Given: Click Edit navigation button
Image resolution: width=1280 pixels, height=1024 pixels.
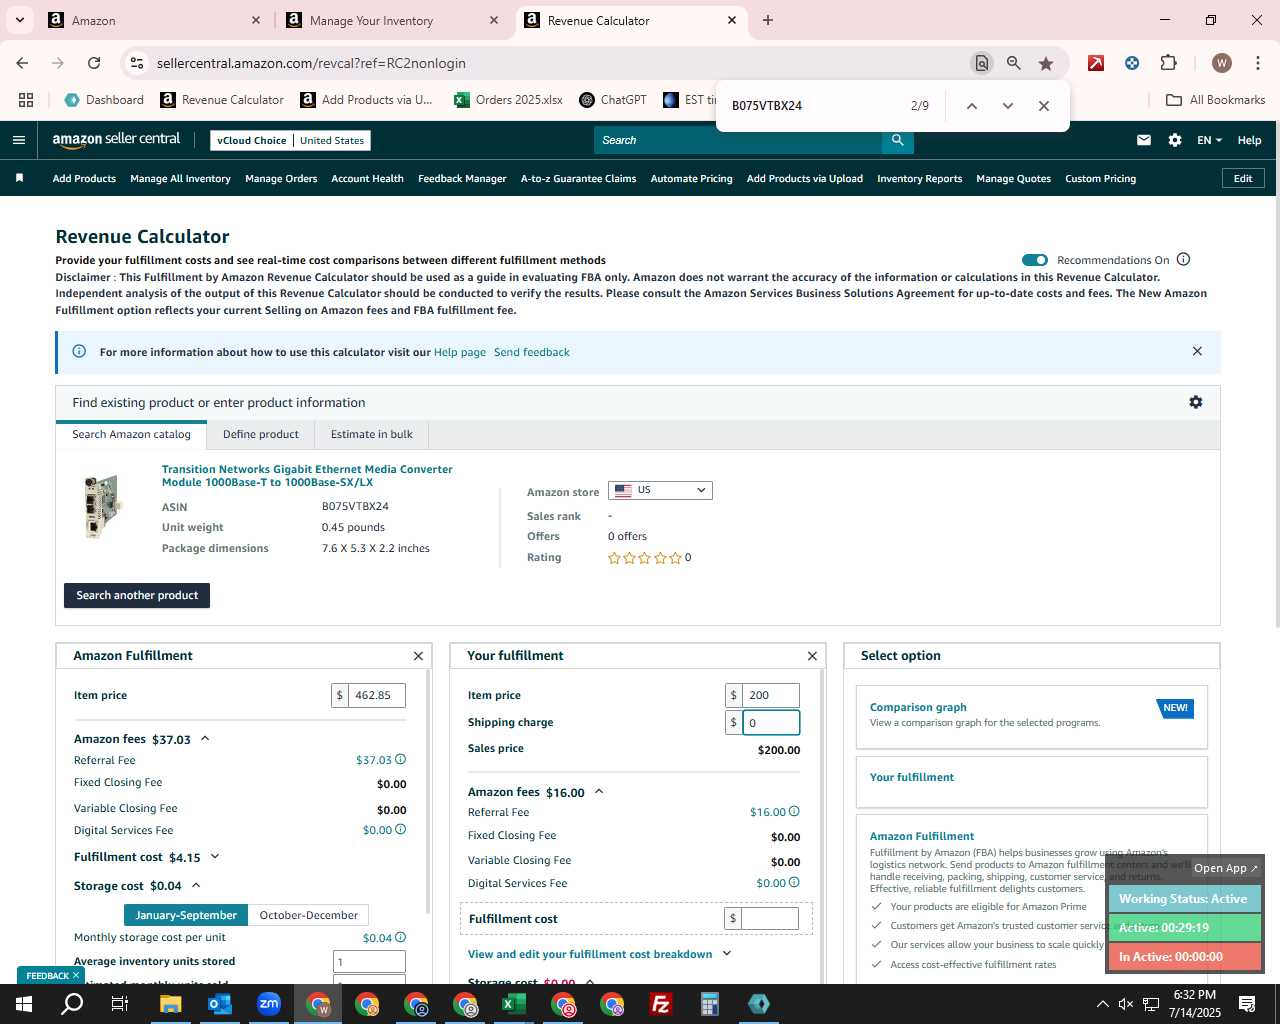Looking at the screenshot, I should (1243, 178).
